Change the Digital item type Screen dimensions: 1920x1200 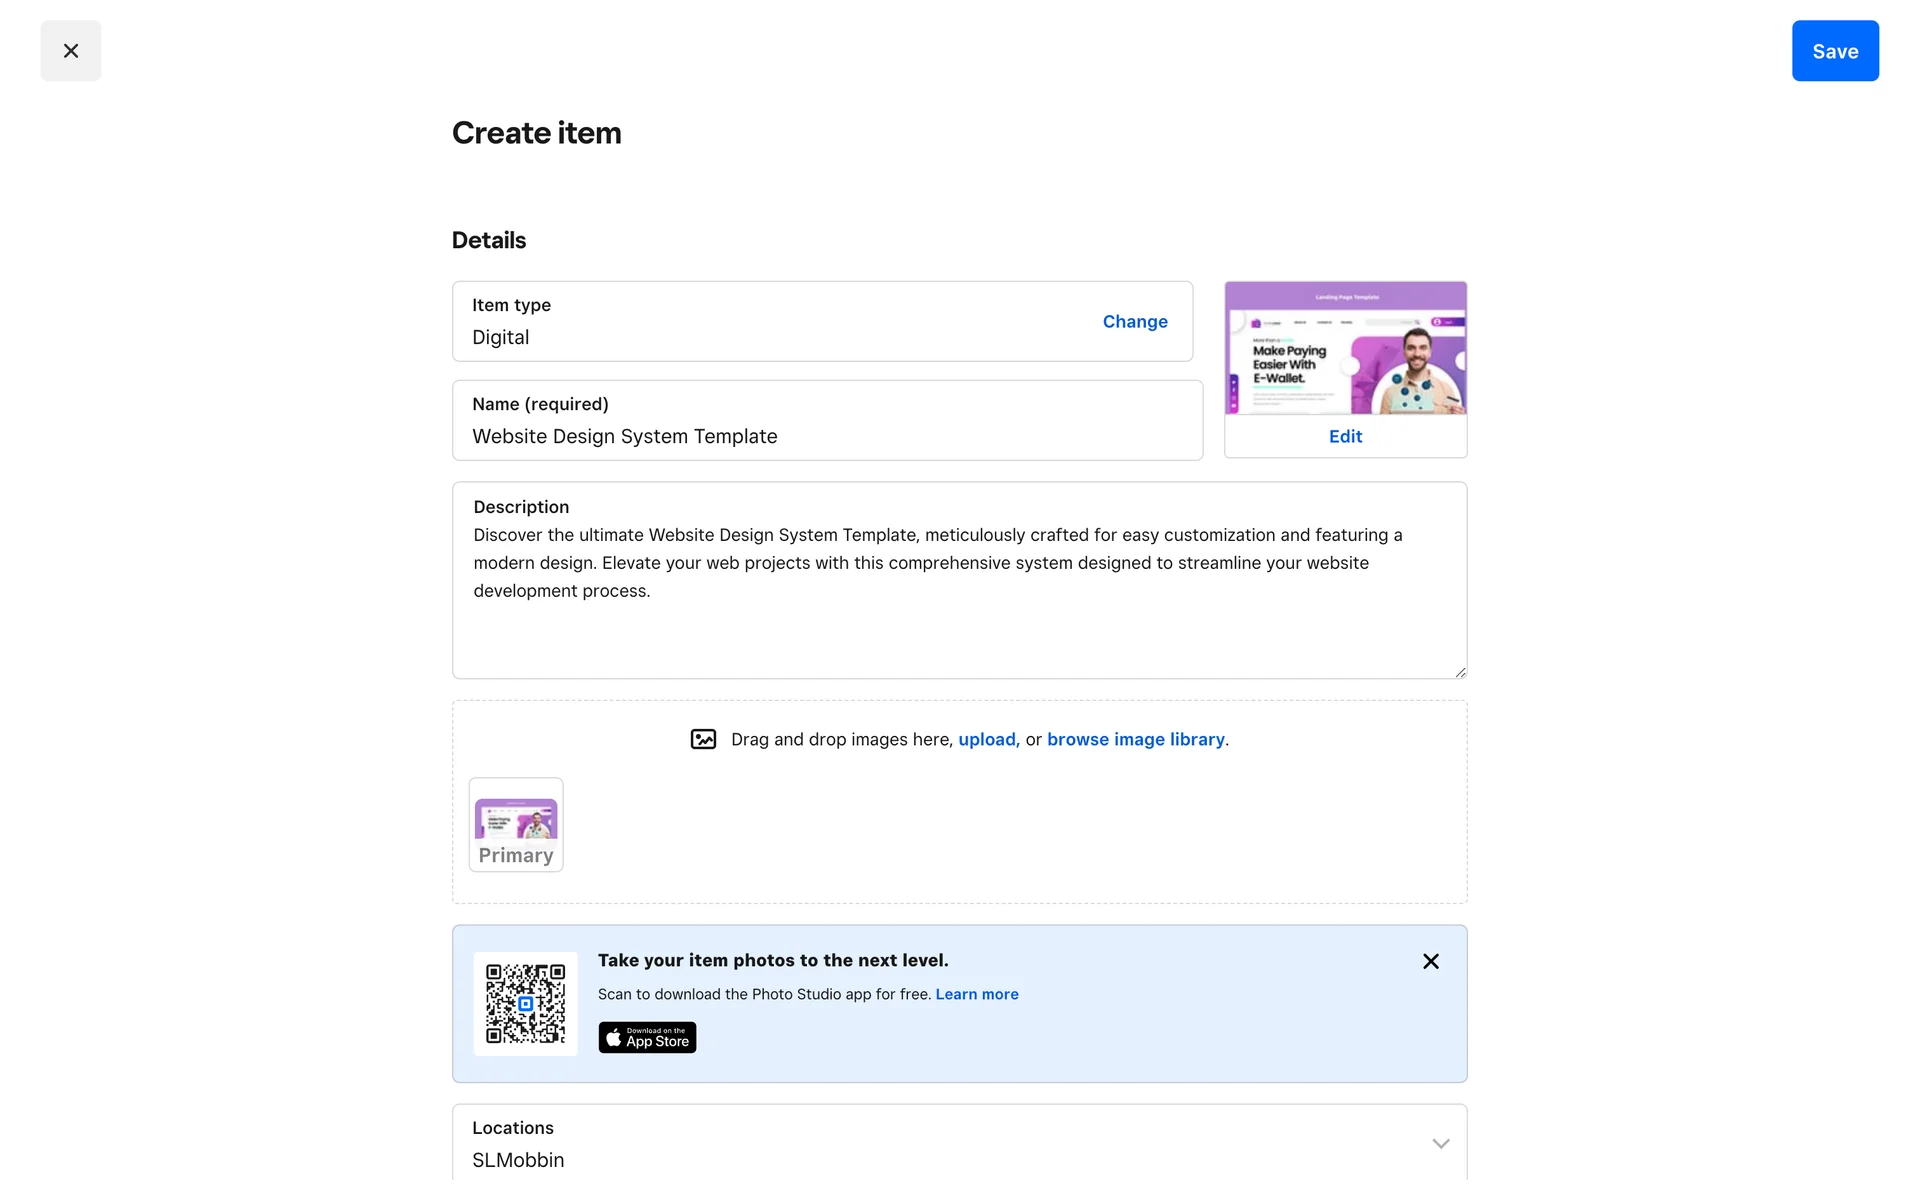coord(1134,322)
